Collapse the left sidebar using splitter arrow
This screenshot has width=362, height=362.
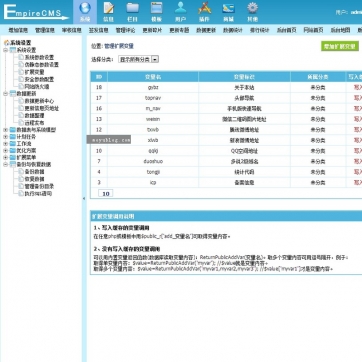[x=84, y=198]
